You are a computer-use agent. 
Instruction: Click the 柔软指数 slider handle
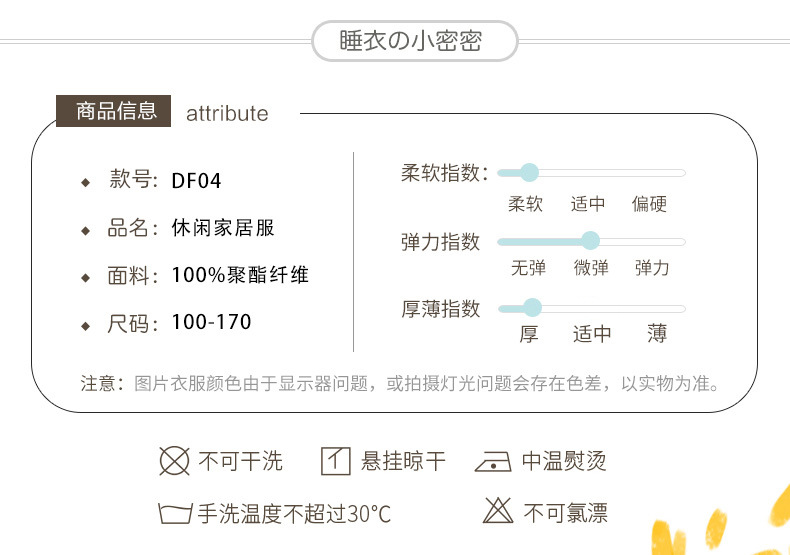[x=529, y=172]
